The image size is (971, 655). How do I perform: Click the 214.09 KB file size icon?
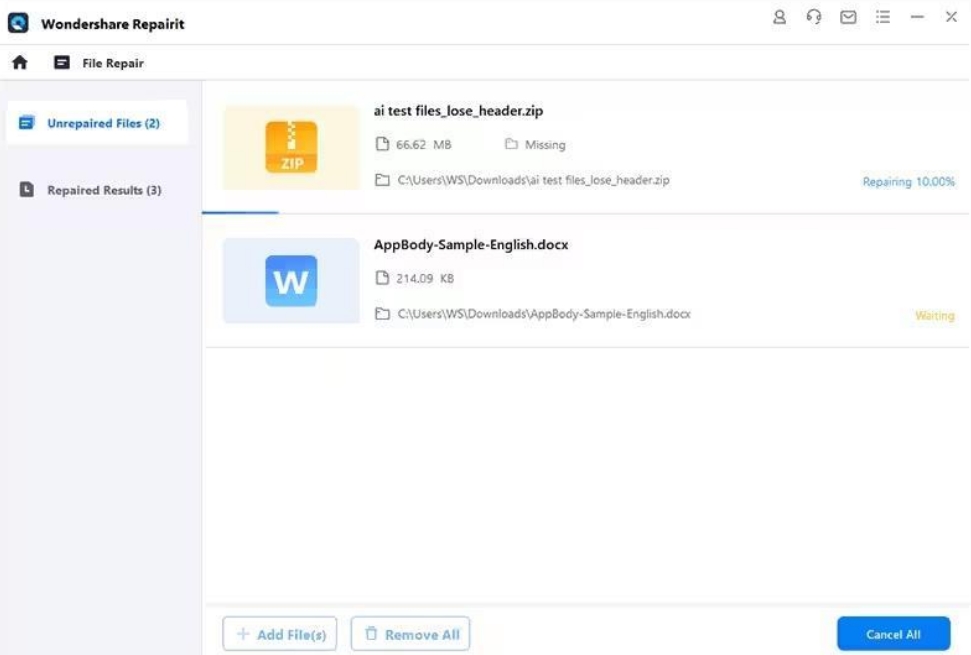tap(382, 278)
